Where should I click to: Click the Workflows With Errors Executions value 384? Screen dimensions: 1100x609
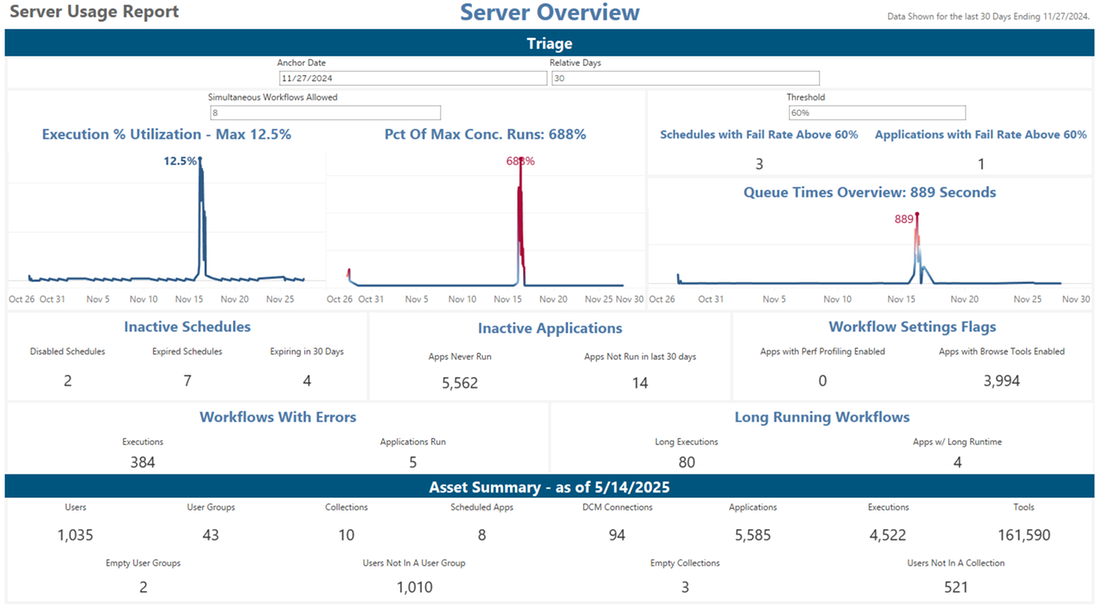143,462
